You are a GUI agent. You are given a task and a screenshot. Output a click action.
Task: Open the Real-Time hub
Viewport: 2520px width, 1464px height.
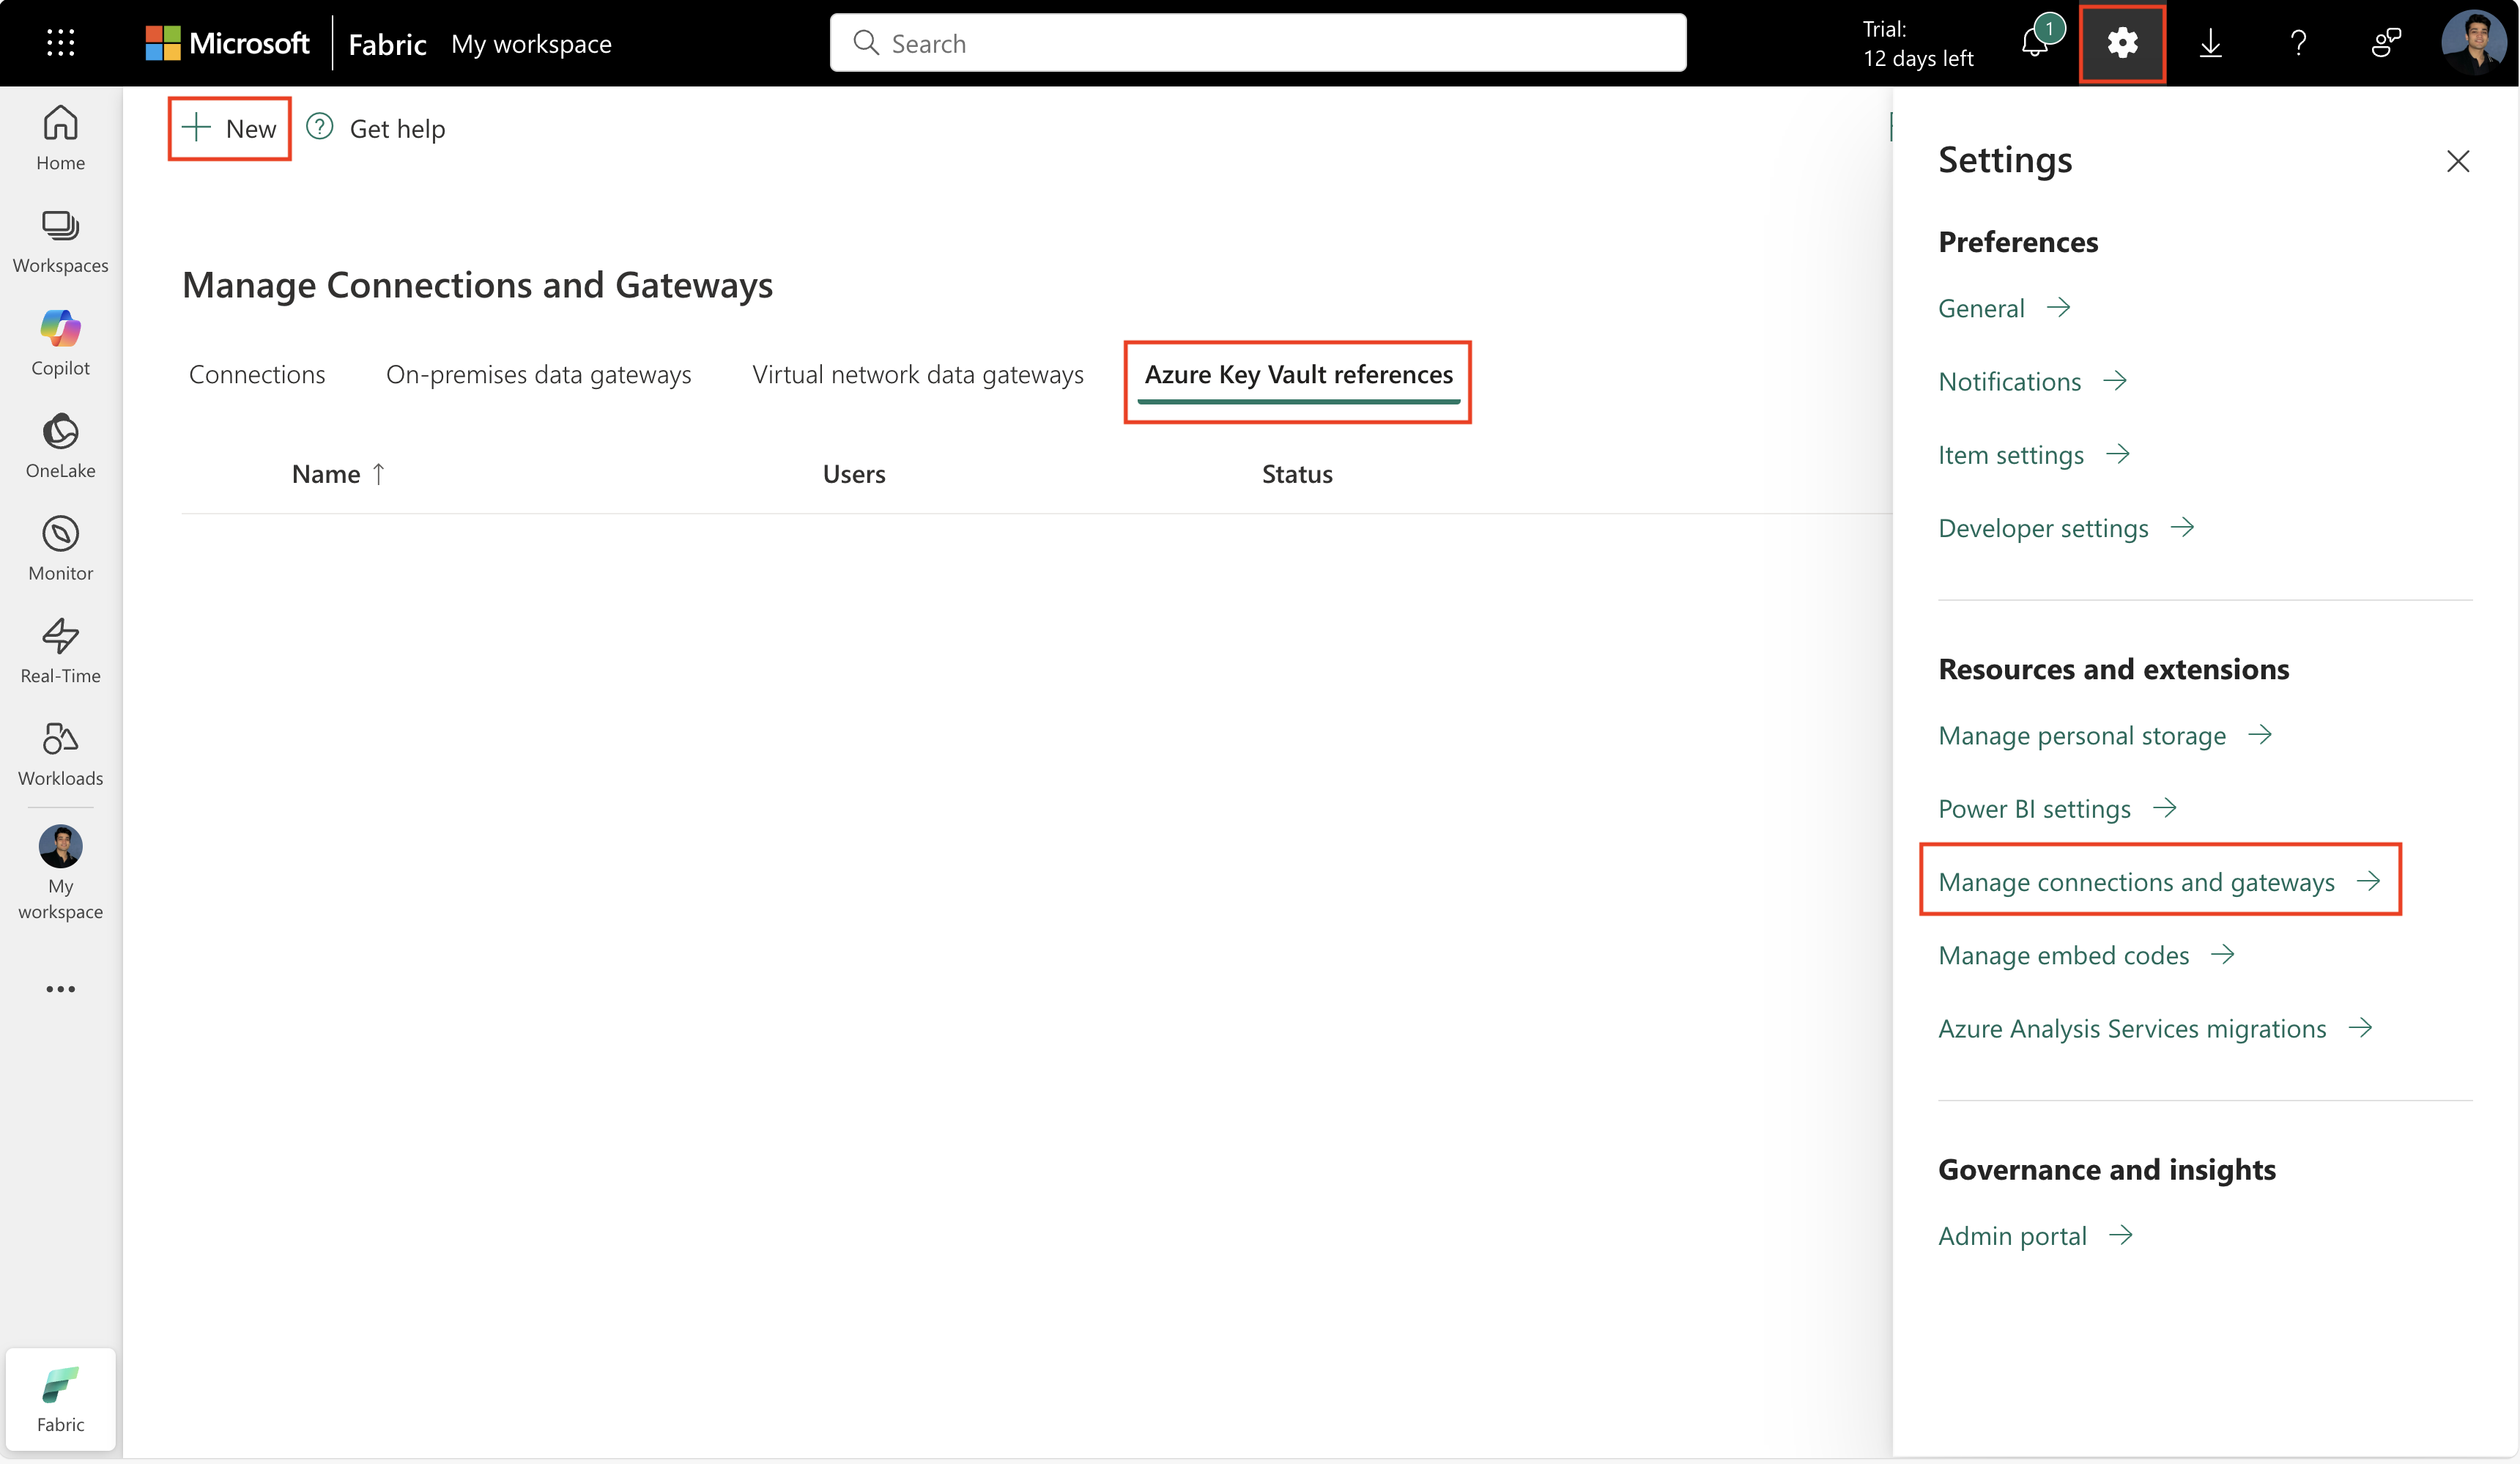59,650
